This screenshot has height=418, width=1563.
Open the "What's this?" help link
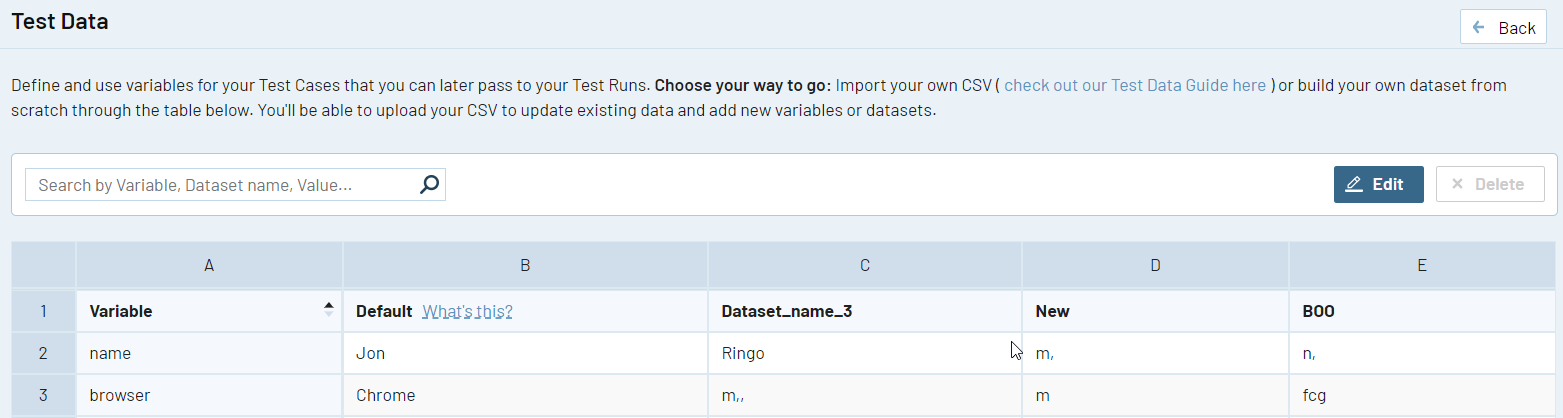[467, 311]
